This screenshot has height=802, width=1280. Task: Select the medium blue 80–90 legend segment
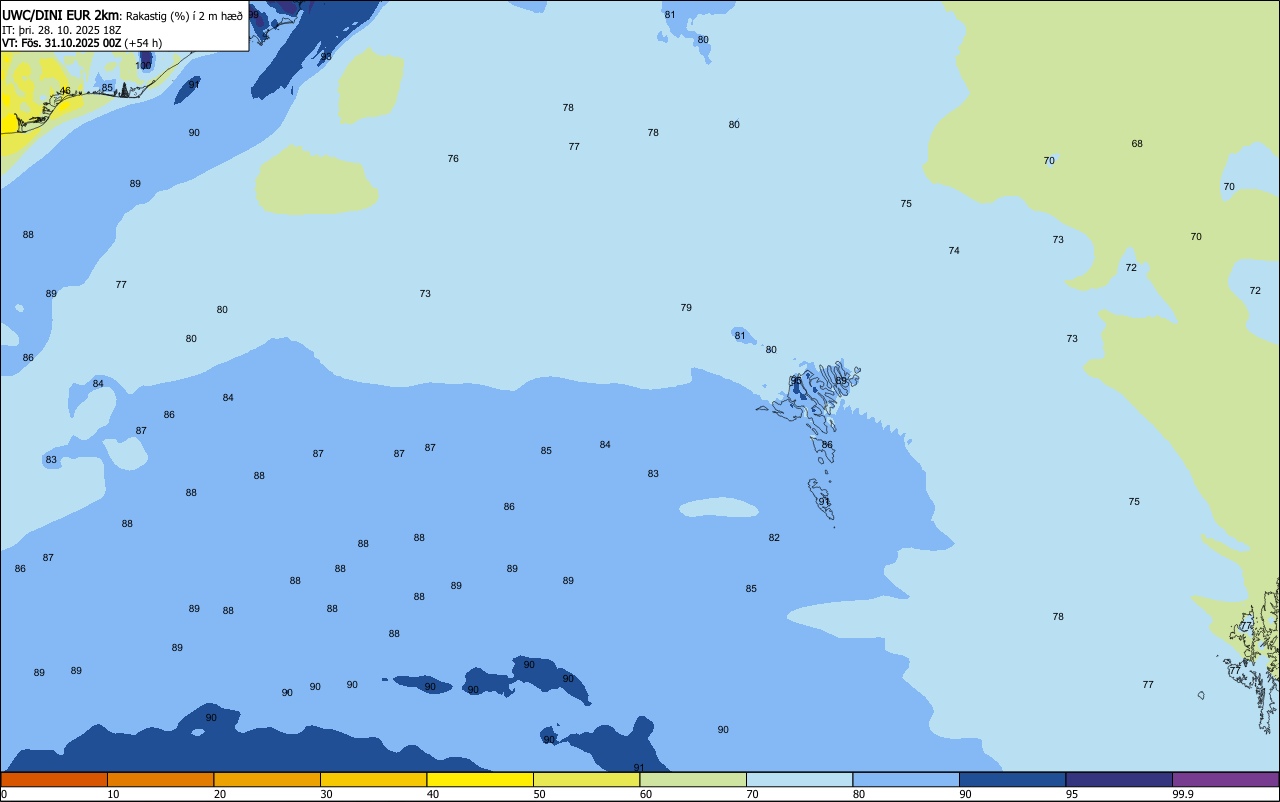(x=906, y=779)
